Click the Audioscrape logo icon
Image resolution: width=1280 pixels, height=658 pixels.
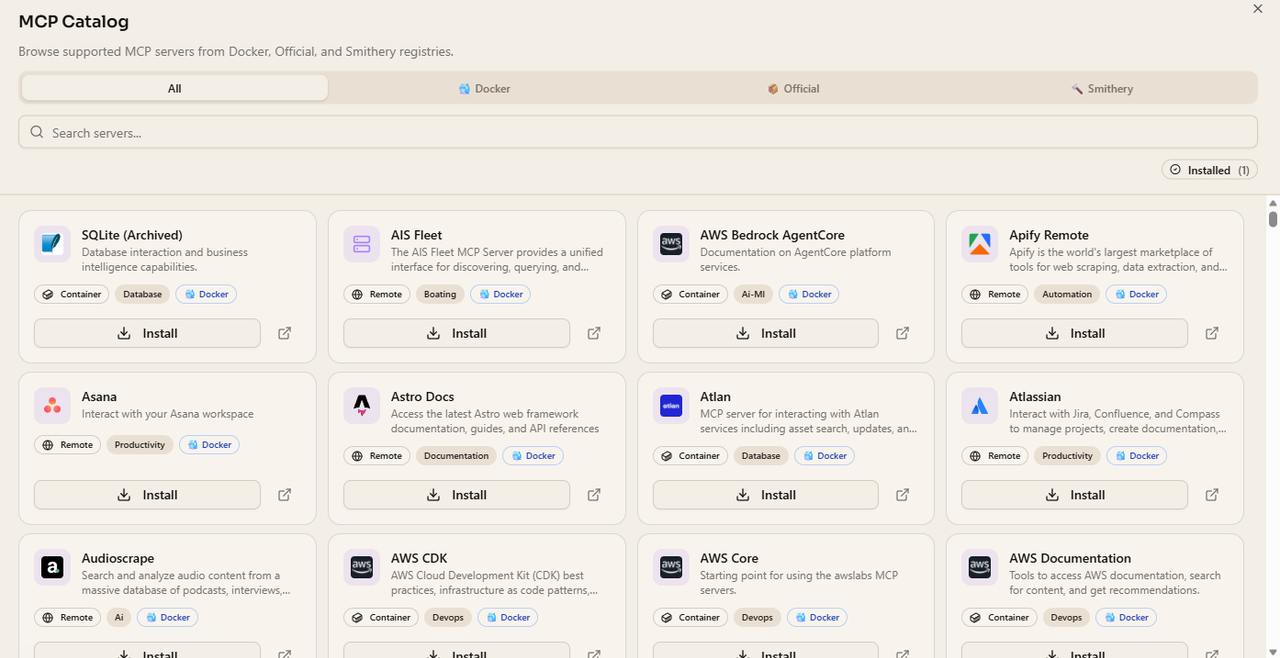tap(52, 568)
